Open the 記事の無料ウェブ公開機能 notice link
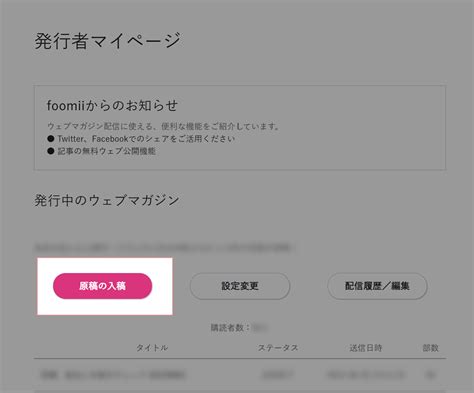The image size is (474, 393). tap(106, 151)
